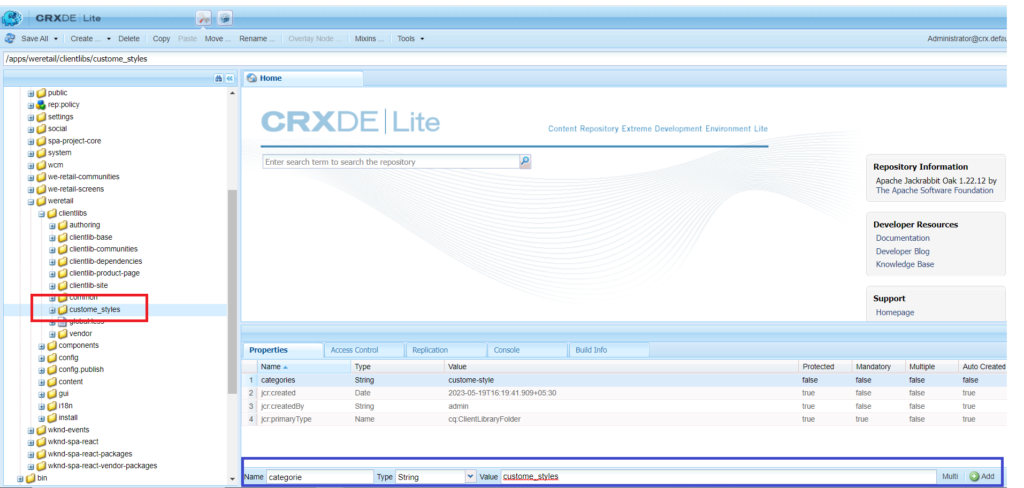Click the package icon in the CRXDE header

click(225, 18)
